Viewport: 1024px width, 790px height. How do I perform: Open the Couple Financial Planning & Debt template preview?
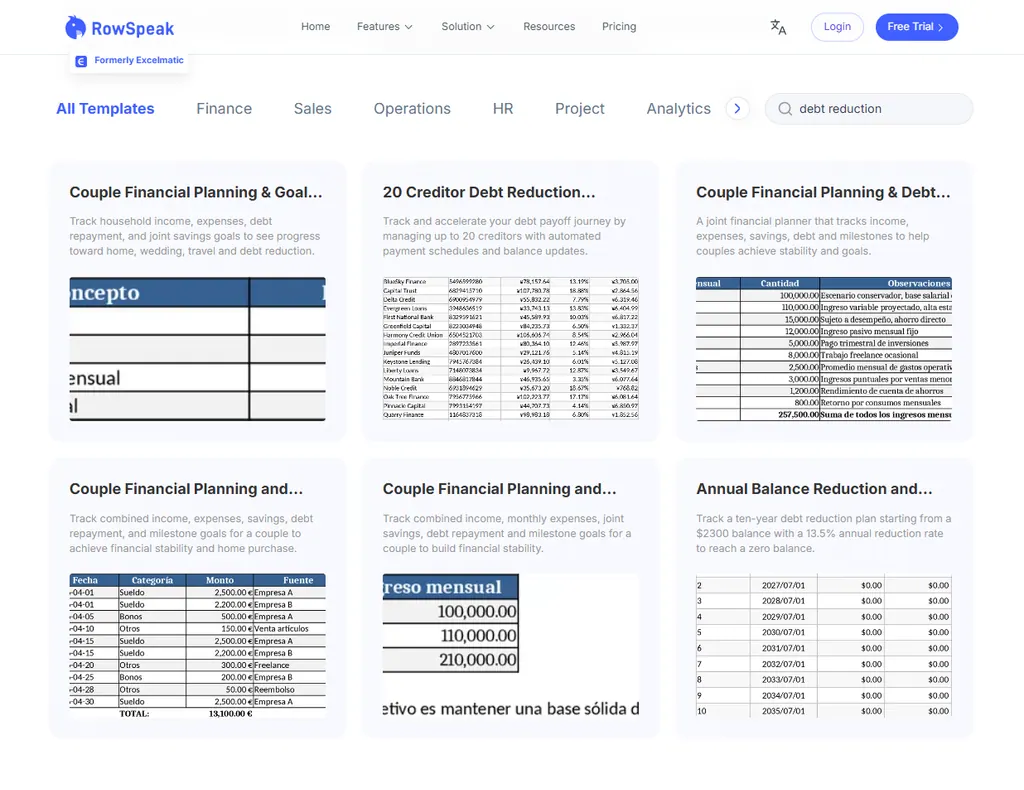[824, 348]
